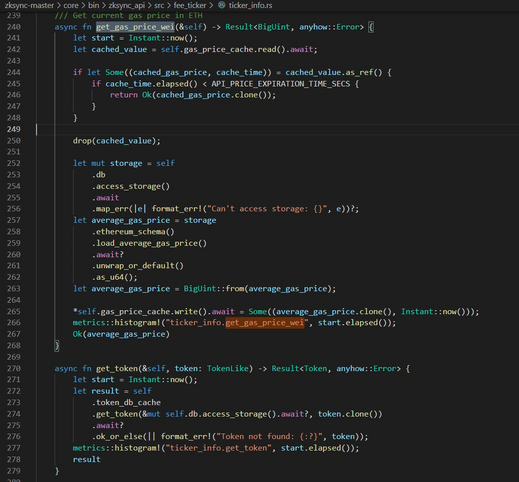Click the src breadcrumb segment
The image size is (519, 482).
tap(159, 5)
